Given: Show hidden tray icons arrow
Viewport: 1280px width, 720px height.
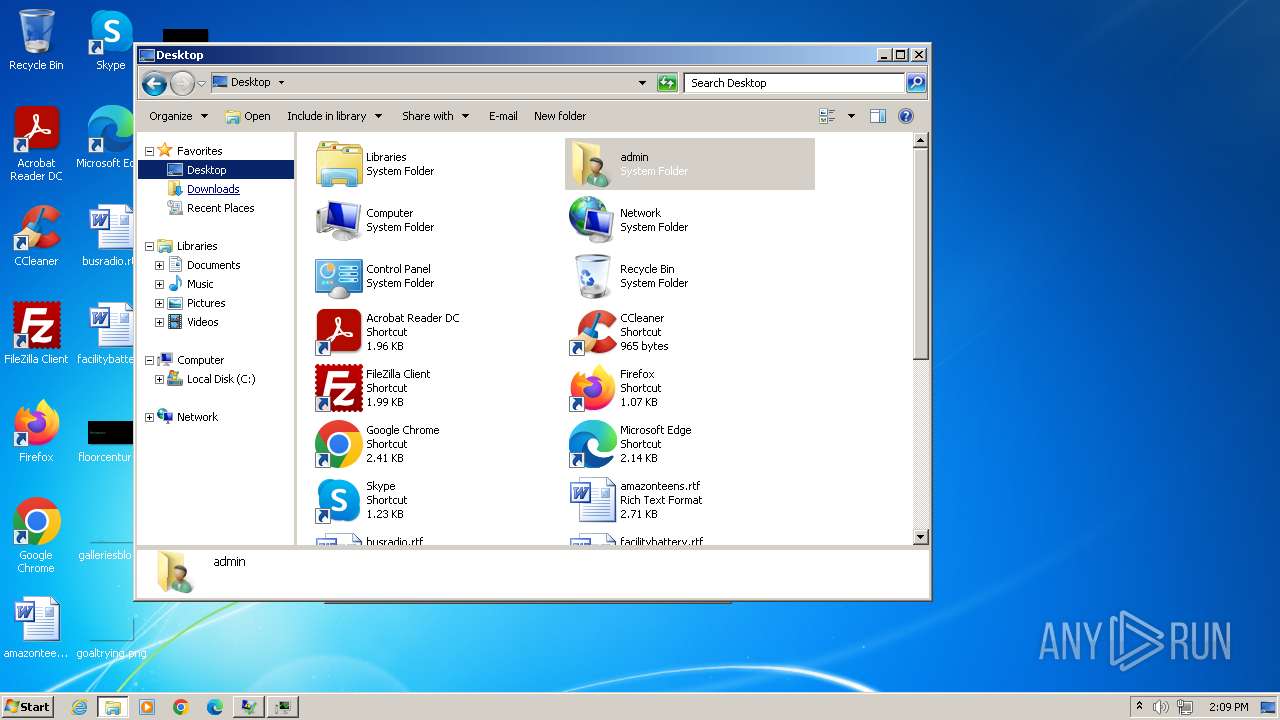Looking at the screenshot, I should coord(1139,707).
